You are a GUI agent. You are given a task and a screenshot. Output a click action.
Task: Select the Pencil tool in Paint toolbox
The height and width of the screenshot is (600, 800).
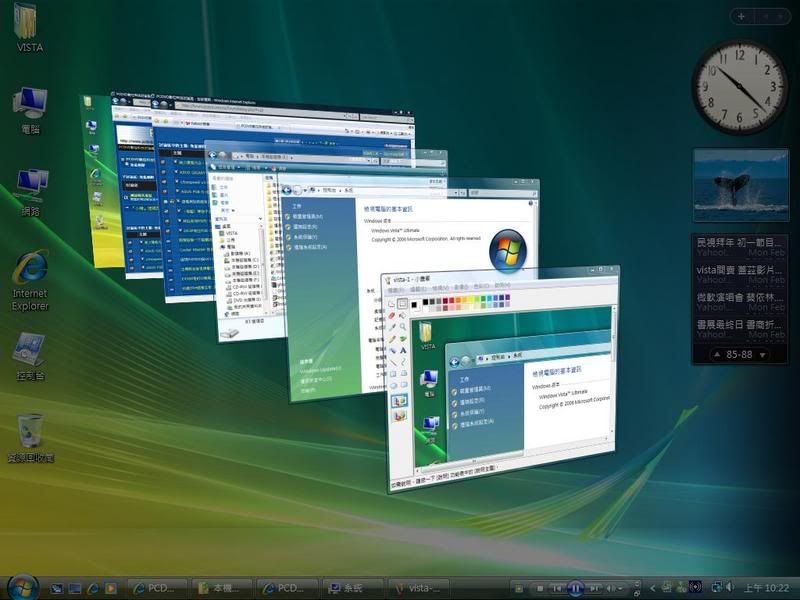[x=392, y=339]
